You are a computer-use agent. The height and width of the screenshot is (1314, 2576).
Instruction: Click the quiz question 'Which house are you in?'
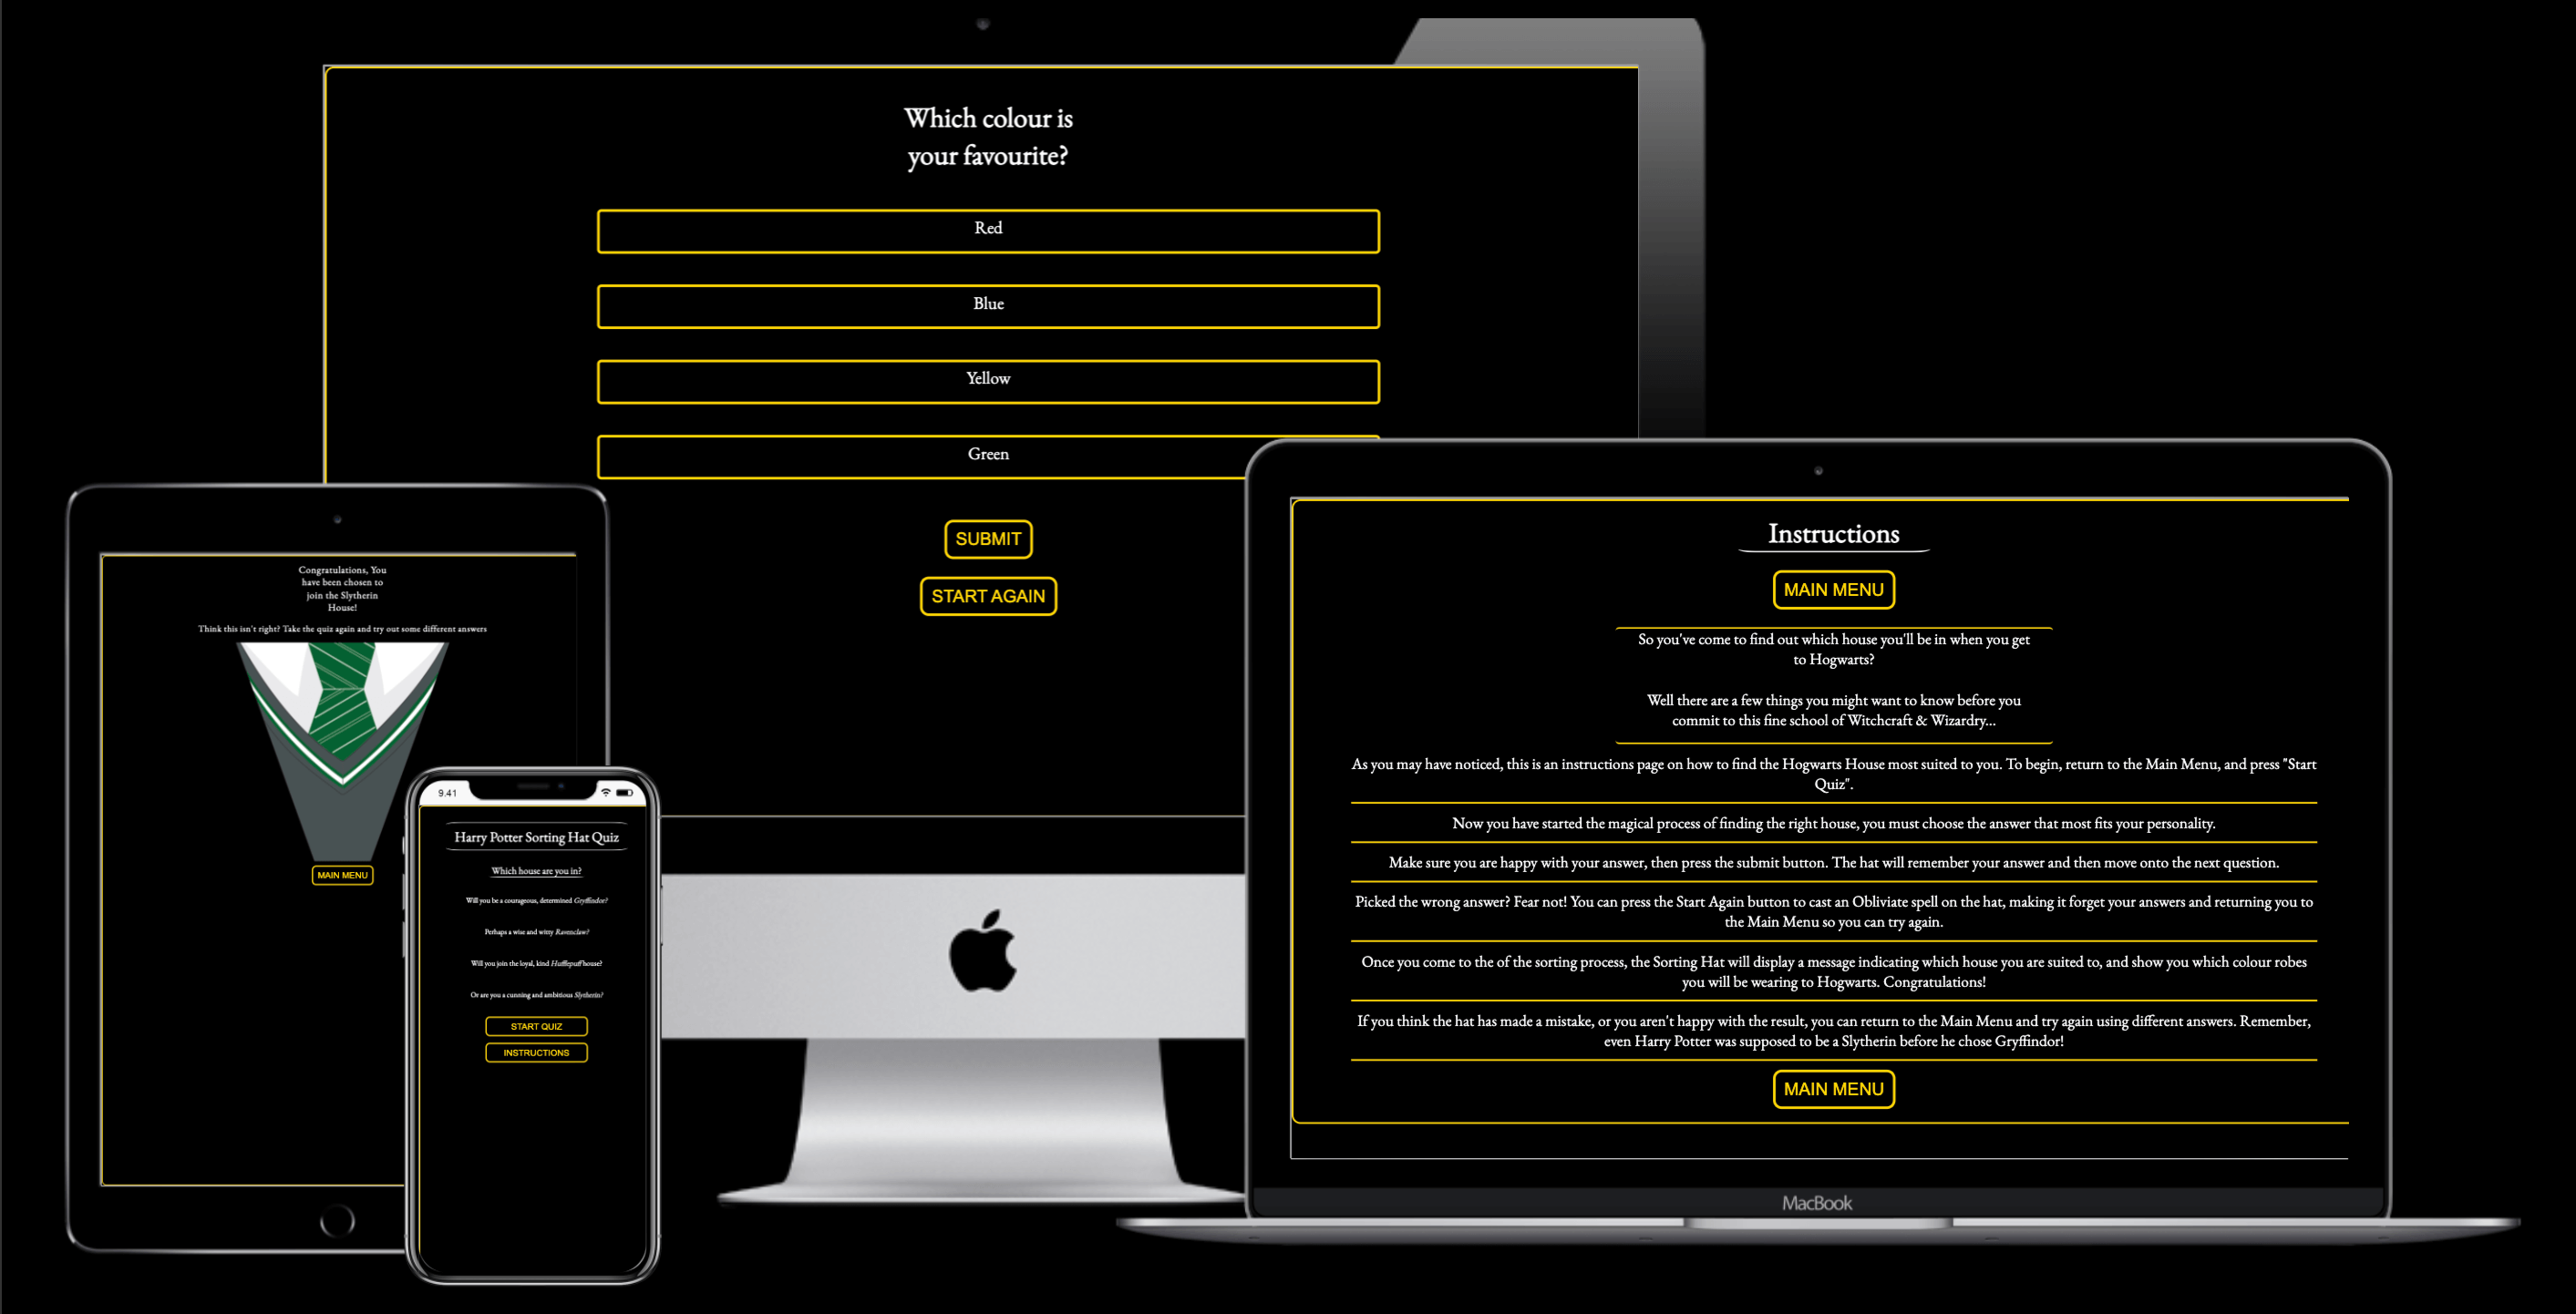tap(536, 875)
